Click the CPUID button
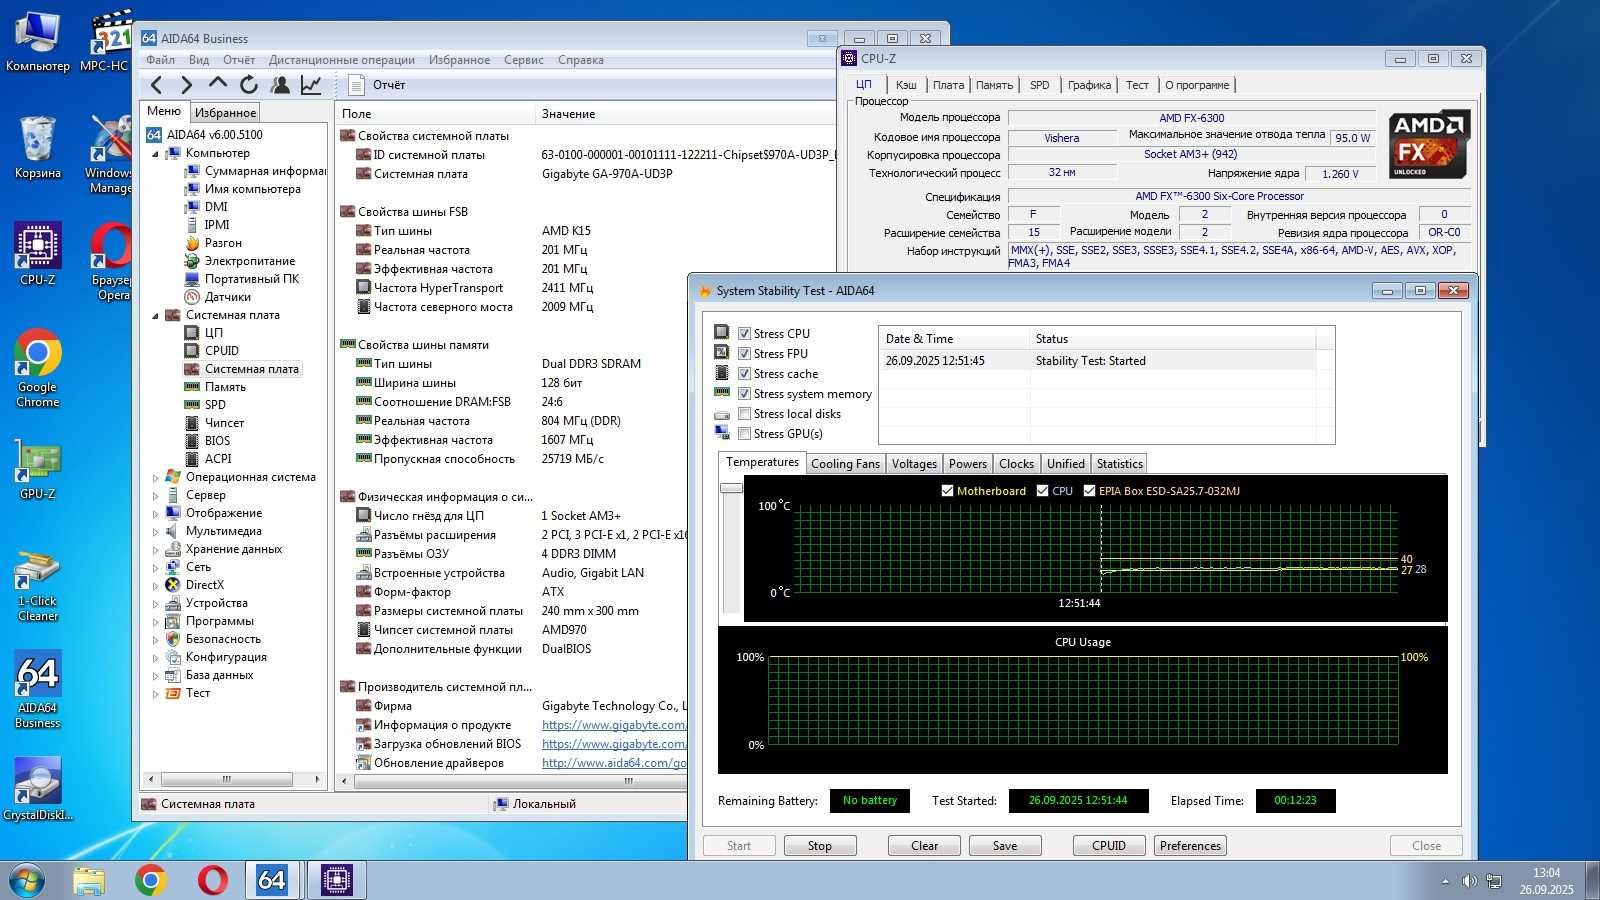 pyautogui.click(x=1109, y=846)
